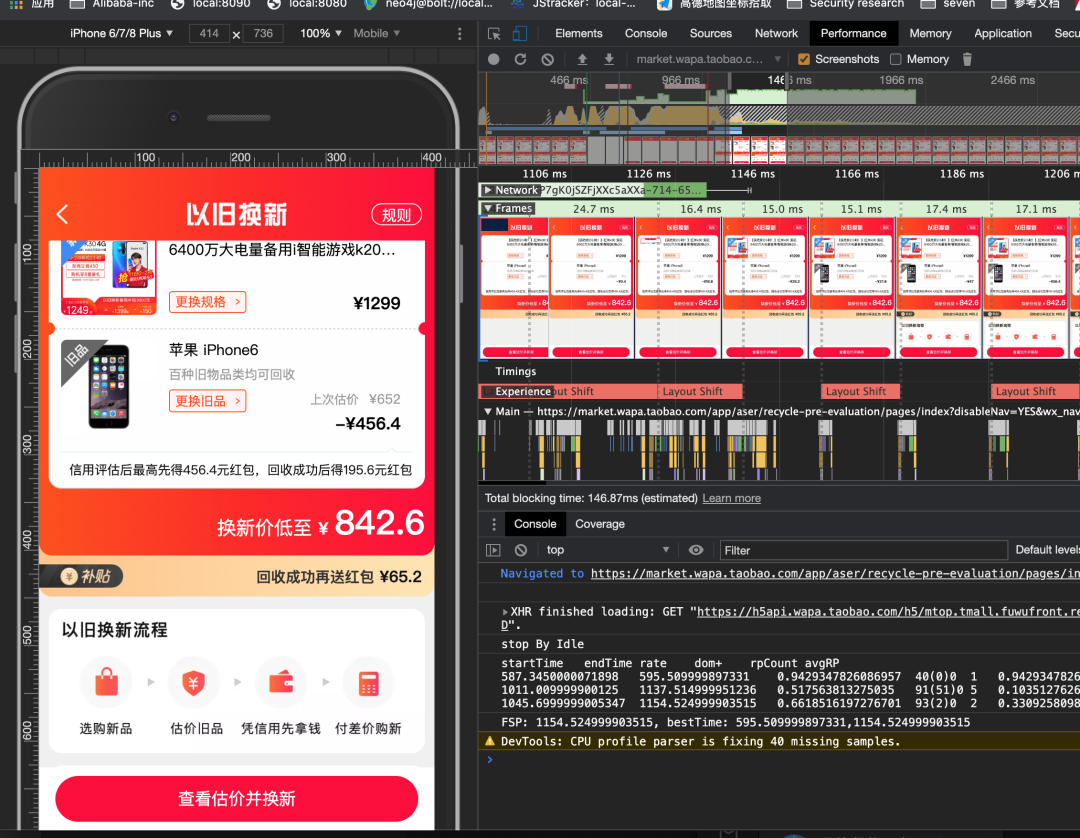The width and height of the screenshot is (1080, 838).
Task: Open the Default levels dropdown
Action: pos(1047,549)
